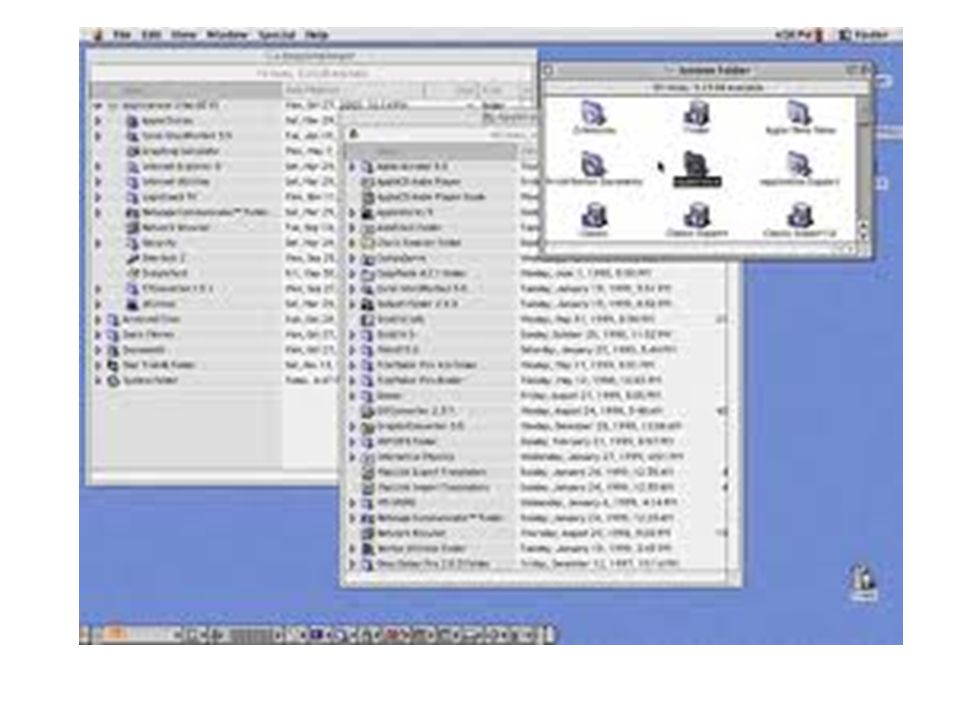This screenshot has width=960, height=720.
Task: Select Sherlock 2 in the back window
Action: click(156, 258)
